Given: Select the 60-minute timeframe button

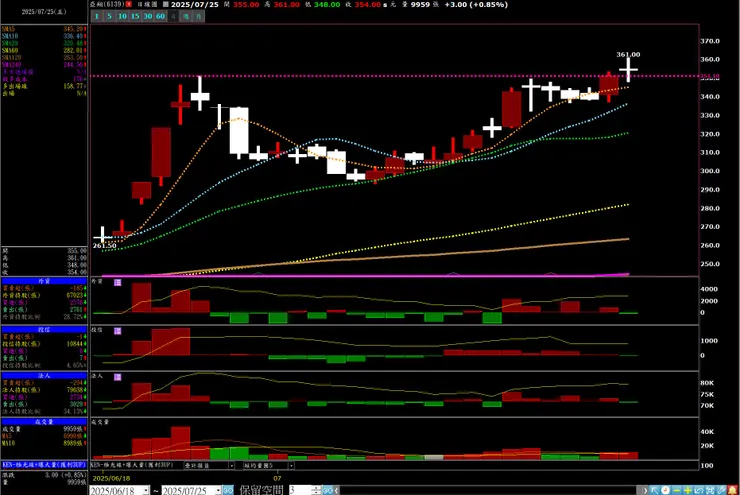Looking at the screenshot, I should click(160, 17).
